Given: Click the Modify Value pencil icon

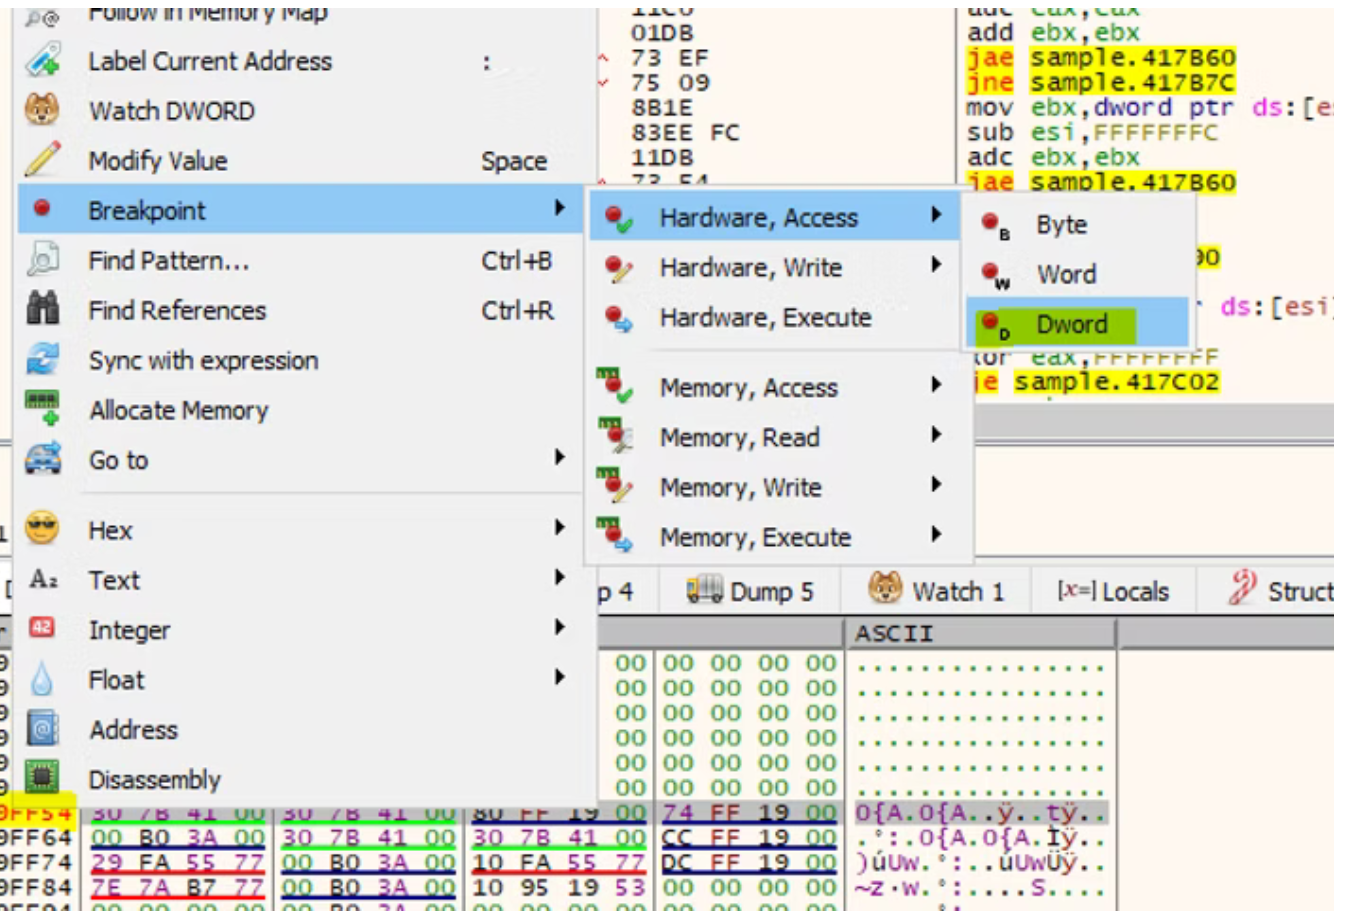Looking at the screenshot, I should tap(42, 160).
